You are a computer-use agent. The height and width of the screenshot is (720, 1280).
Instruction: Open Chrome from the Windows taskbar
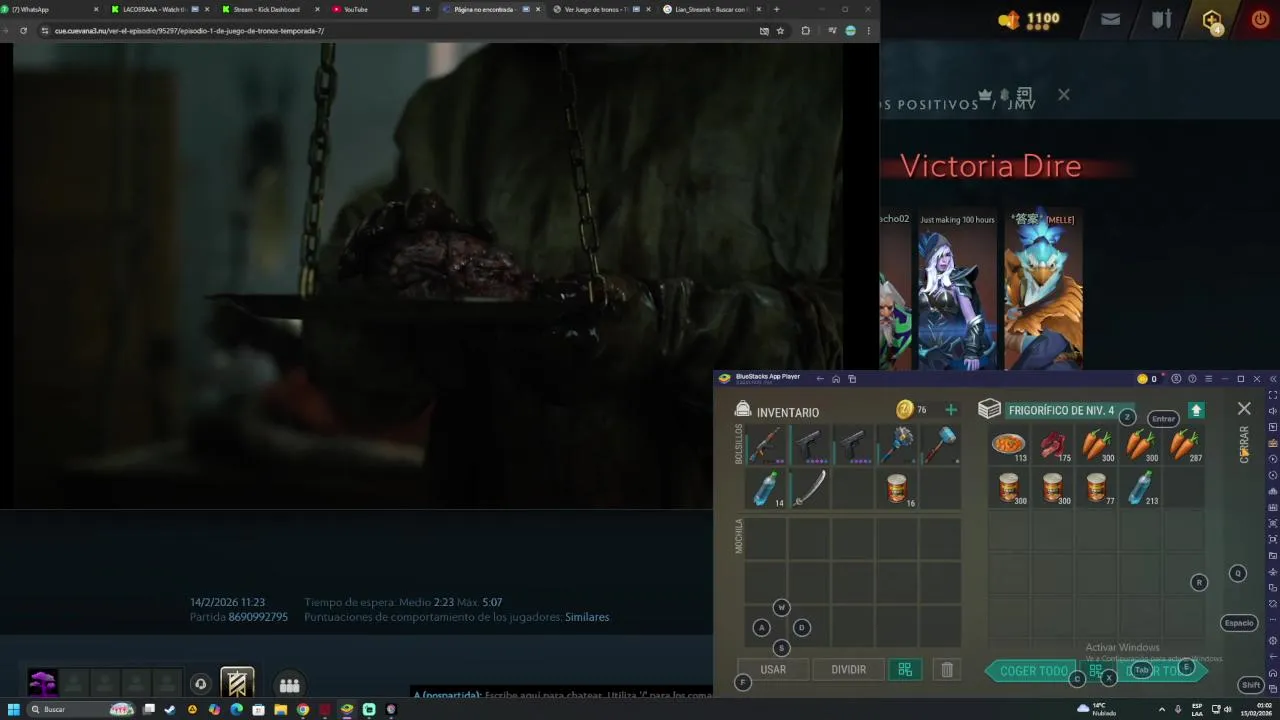[303, 709]
